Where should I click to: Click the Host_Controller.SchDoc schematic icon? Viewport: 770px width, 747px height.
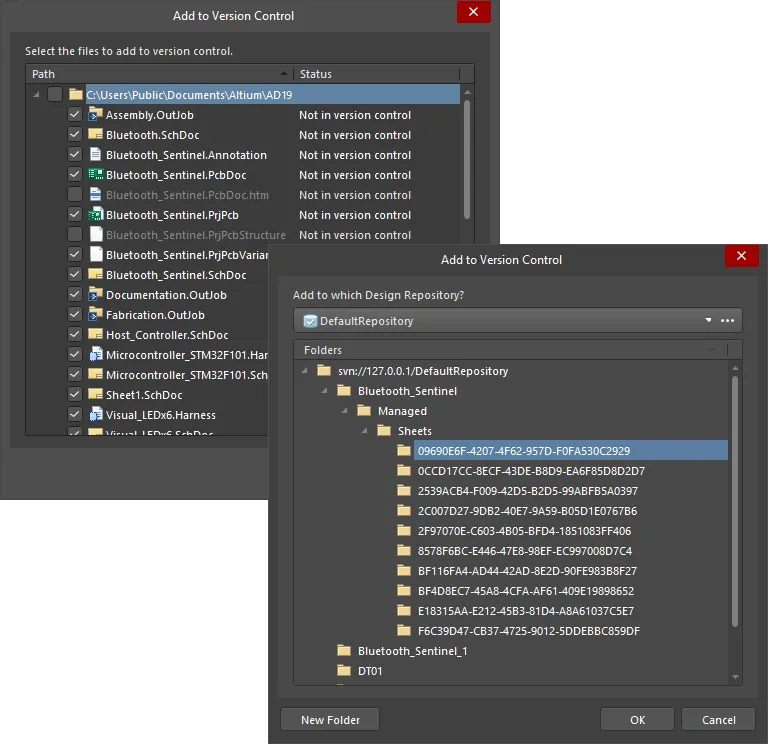(x=95, y=335)
